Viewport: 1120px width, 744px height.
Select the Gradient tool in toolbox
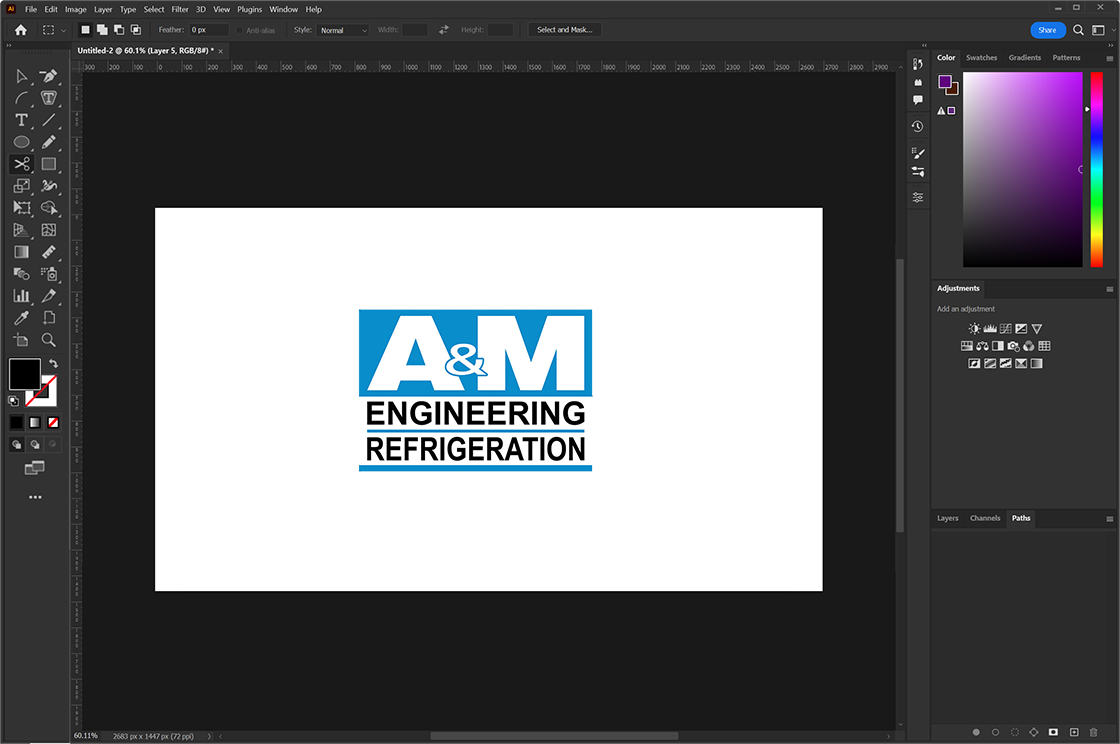(21, 252)
